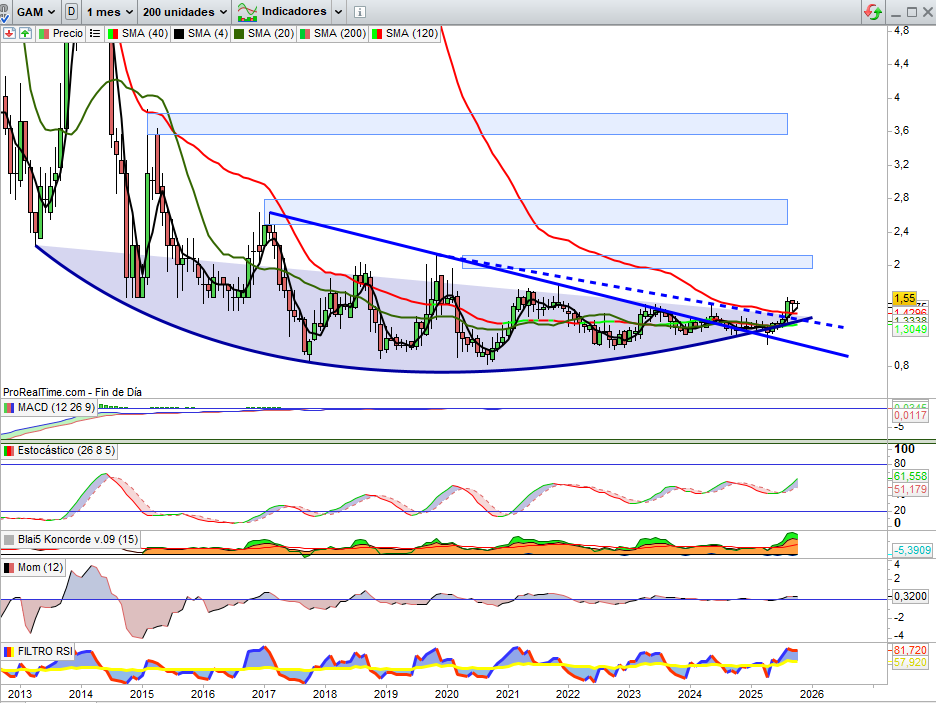The width and height of the screenshot is (936, 703).
Task: Click the 1,55 current price tag
Action: coord(904,298)
